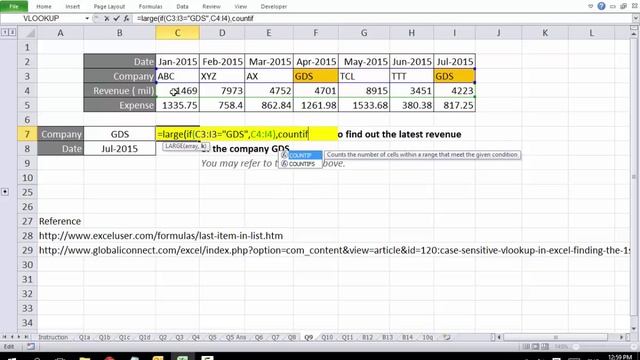The height and width of the screenshot is (360, 640).
Task: Switch to the Q10 sheet tab
Action: coord(327,337)
